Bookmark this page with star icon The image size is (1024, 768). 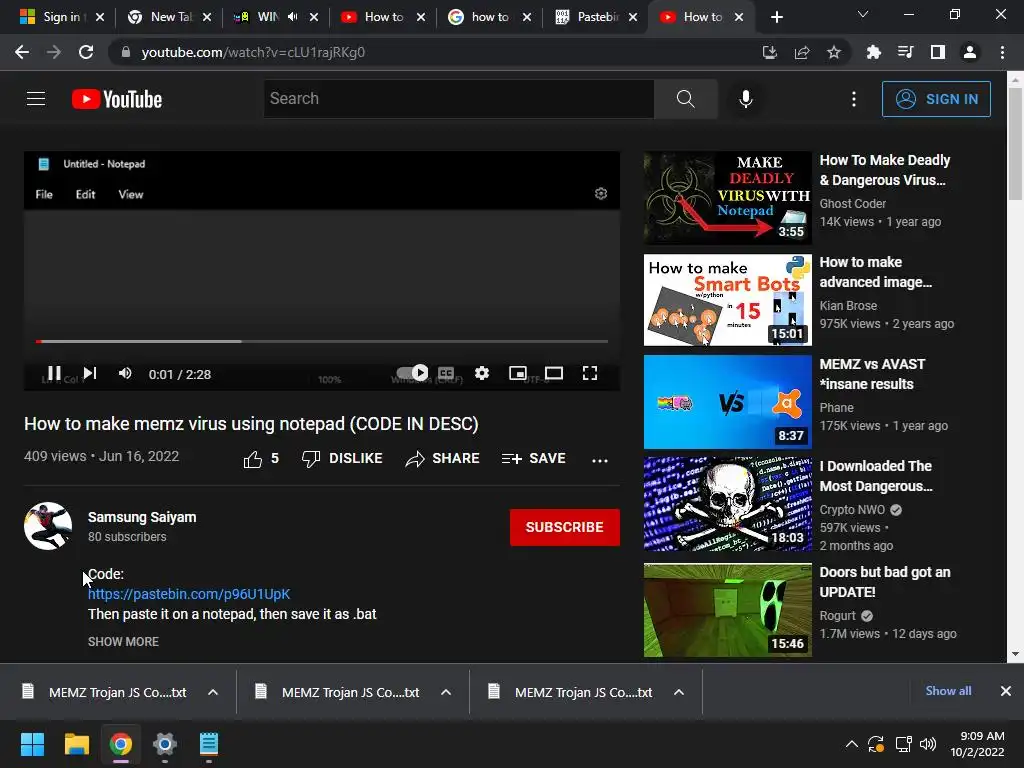(834, 52)
